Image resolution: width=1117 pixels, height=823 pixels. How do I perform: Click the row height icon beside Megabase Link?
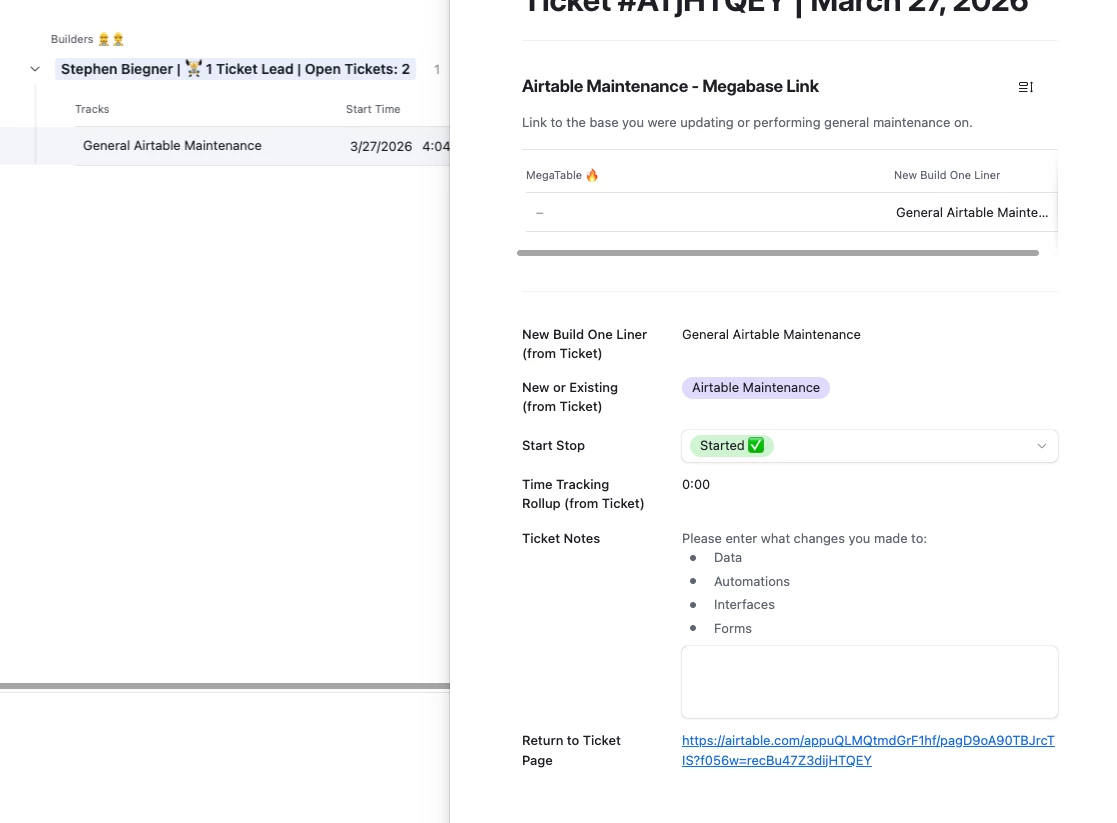1026,87
